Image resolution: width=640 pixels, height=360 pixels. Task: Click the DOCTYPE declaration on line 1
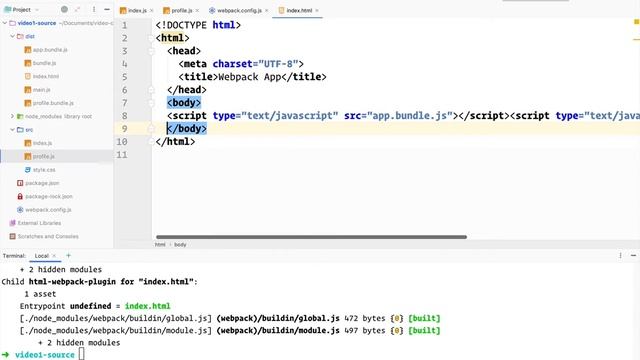pos(198,25)
